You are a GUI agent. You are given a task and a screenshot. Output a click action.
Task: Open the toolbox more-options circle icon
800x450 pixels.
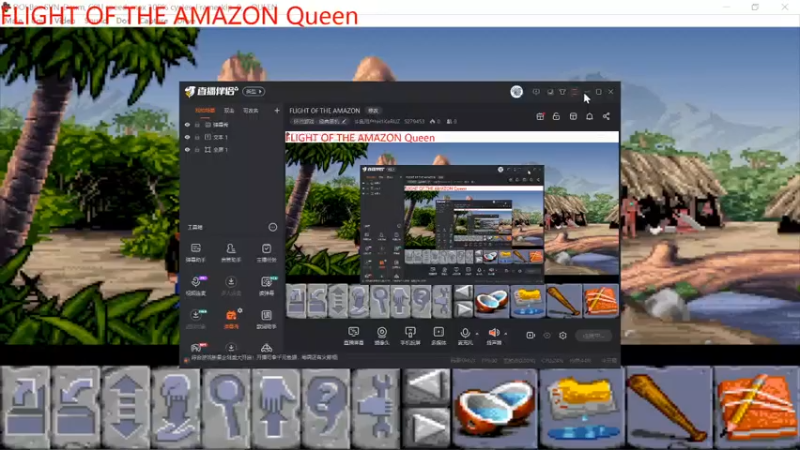click(273, 227)
